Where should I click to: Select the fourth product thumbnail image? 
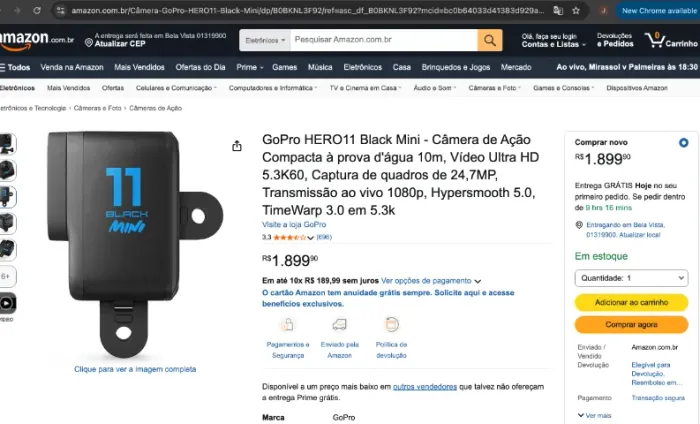click(x=7, y=223)
